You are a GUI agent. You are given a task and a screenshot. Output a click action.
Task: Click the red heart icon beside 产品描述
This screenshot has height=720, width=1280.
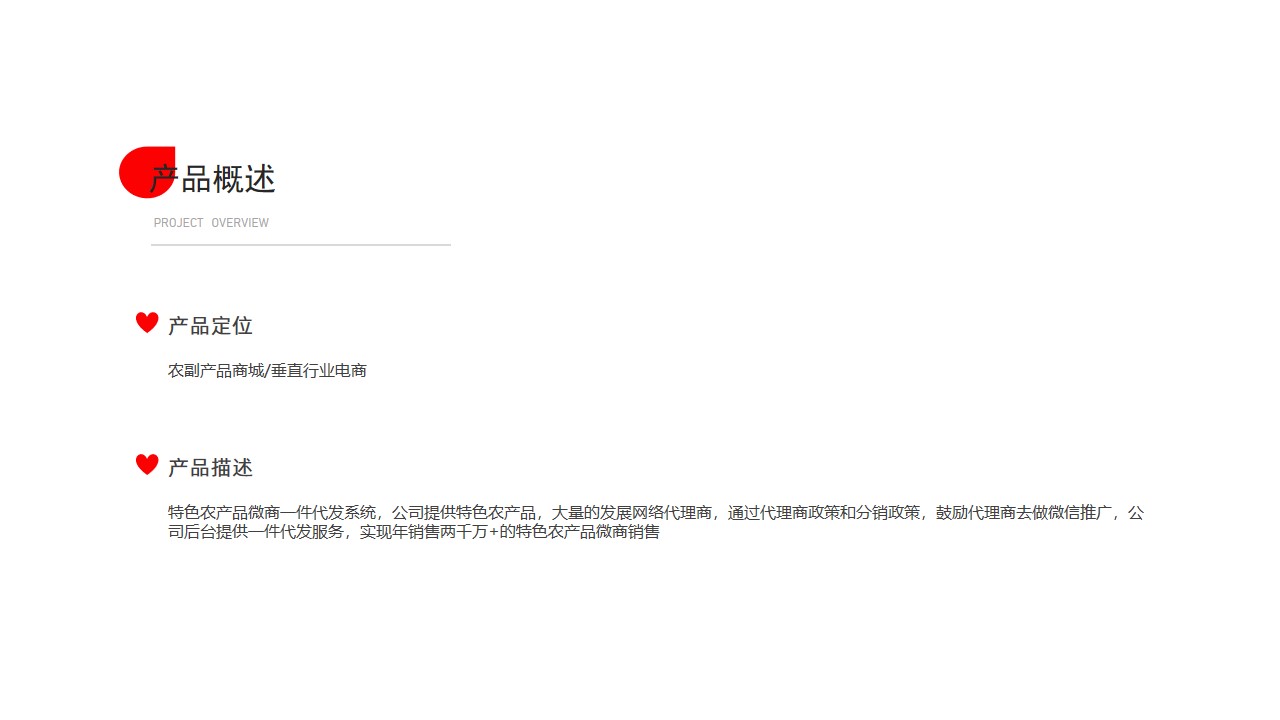[147, 464]
